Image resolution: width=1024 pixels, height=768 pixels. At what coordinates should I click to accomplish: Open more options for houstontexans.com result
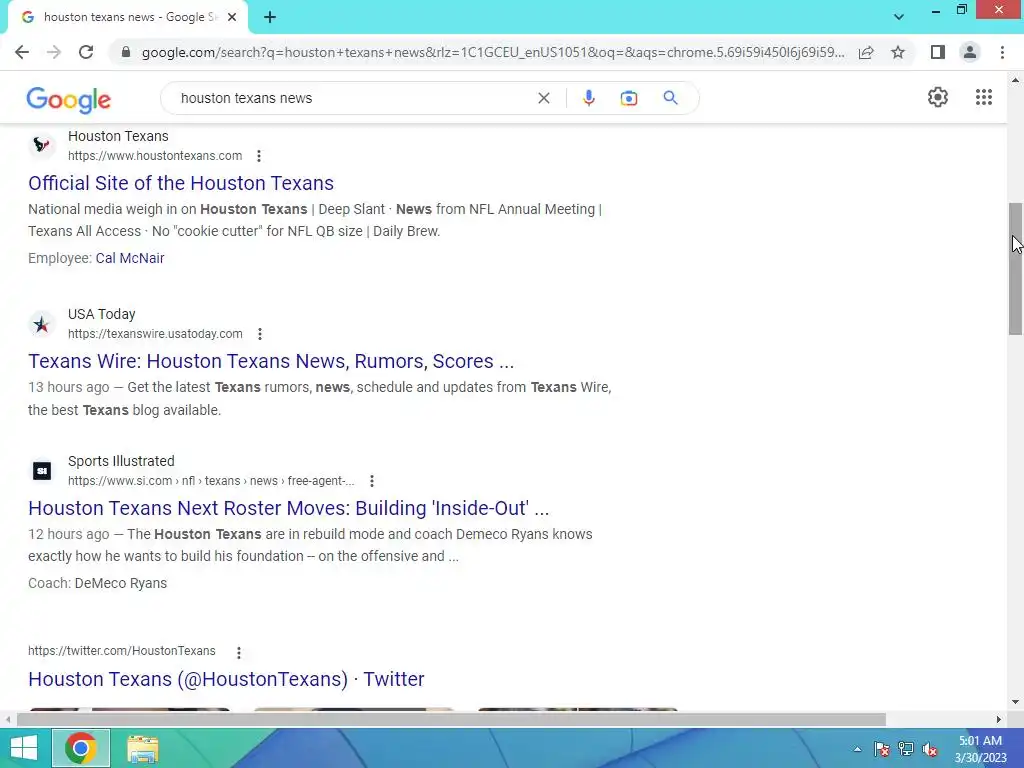point(259,156)
